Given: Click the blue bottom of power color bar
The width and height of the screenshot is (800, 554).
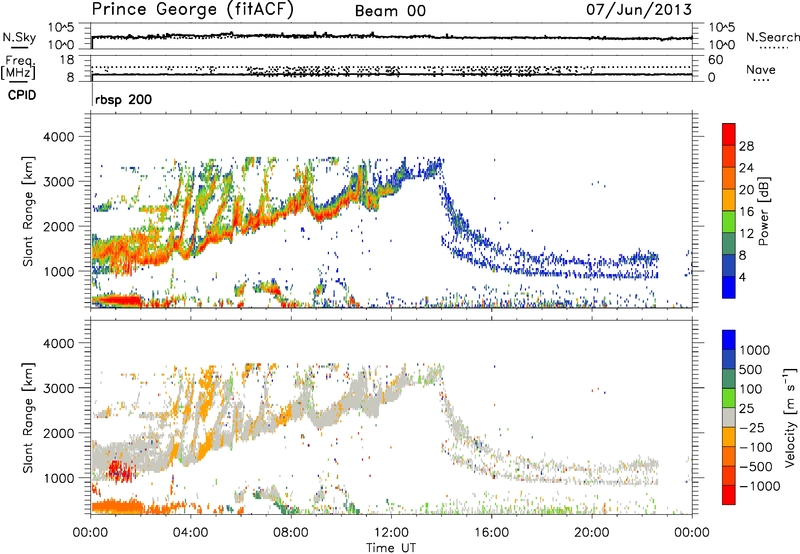Looking at the screenshot, I should 729,287.
